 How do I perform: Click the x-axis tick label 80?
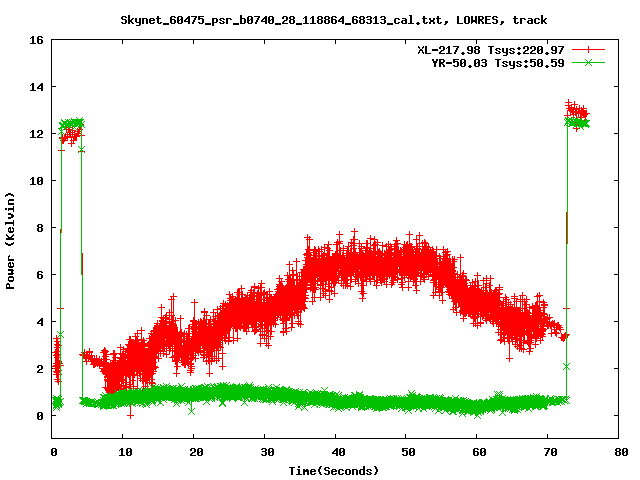(621, 452)
